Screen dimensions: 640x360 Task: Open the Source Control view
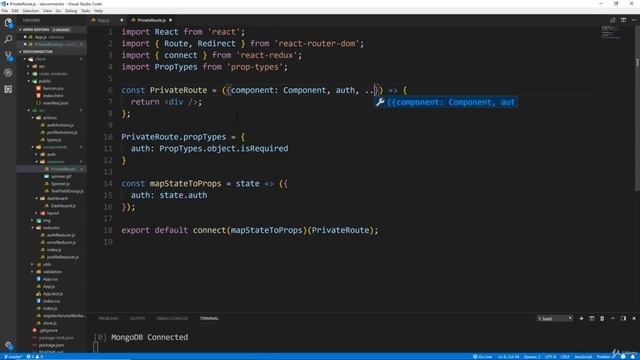(x=8, y=56)
